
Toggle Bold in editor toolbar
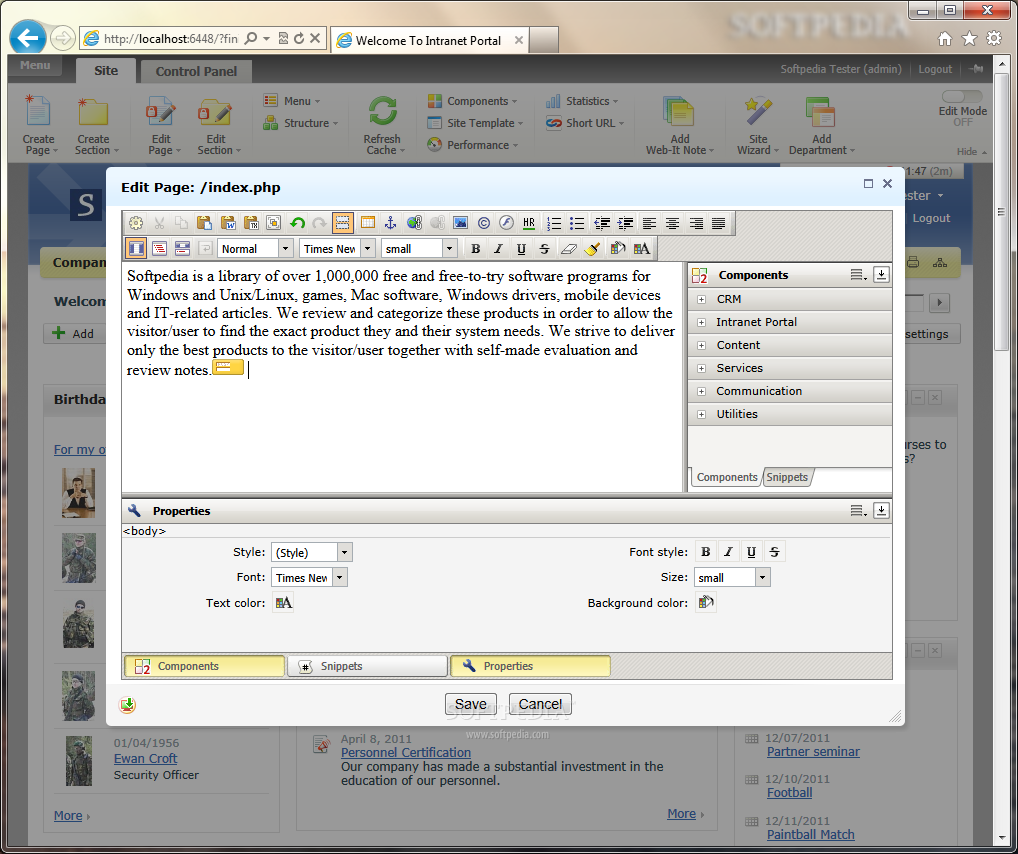[475, 248]
